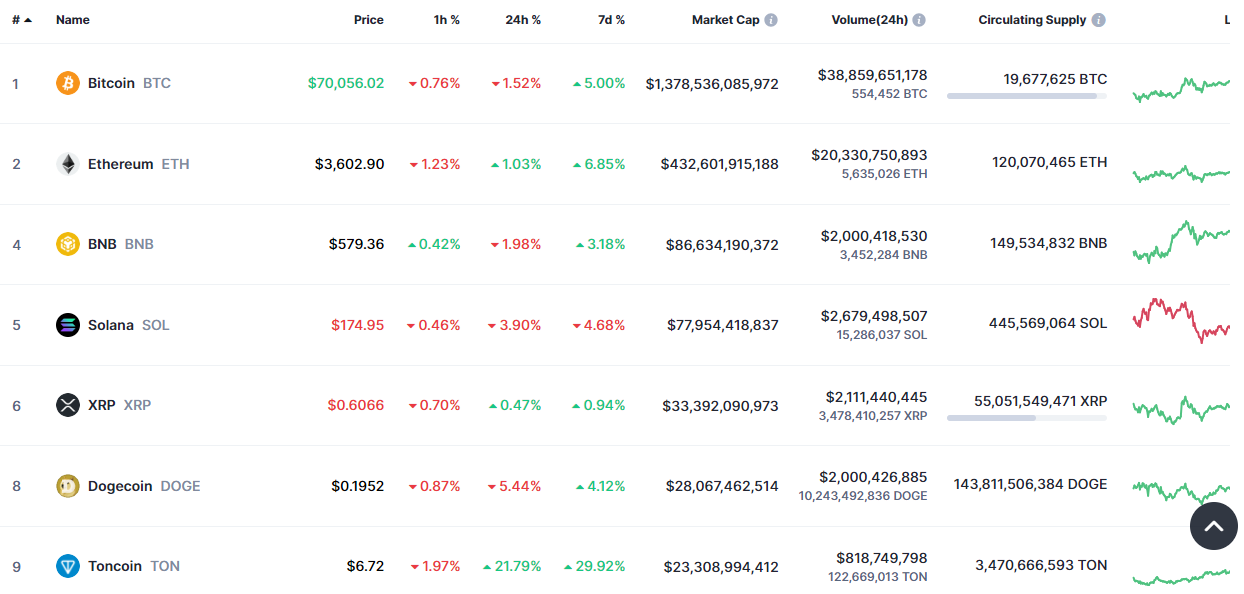Click XRP market cap $33,392,090,973

point(720,406)
